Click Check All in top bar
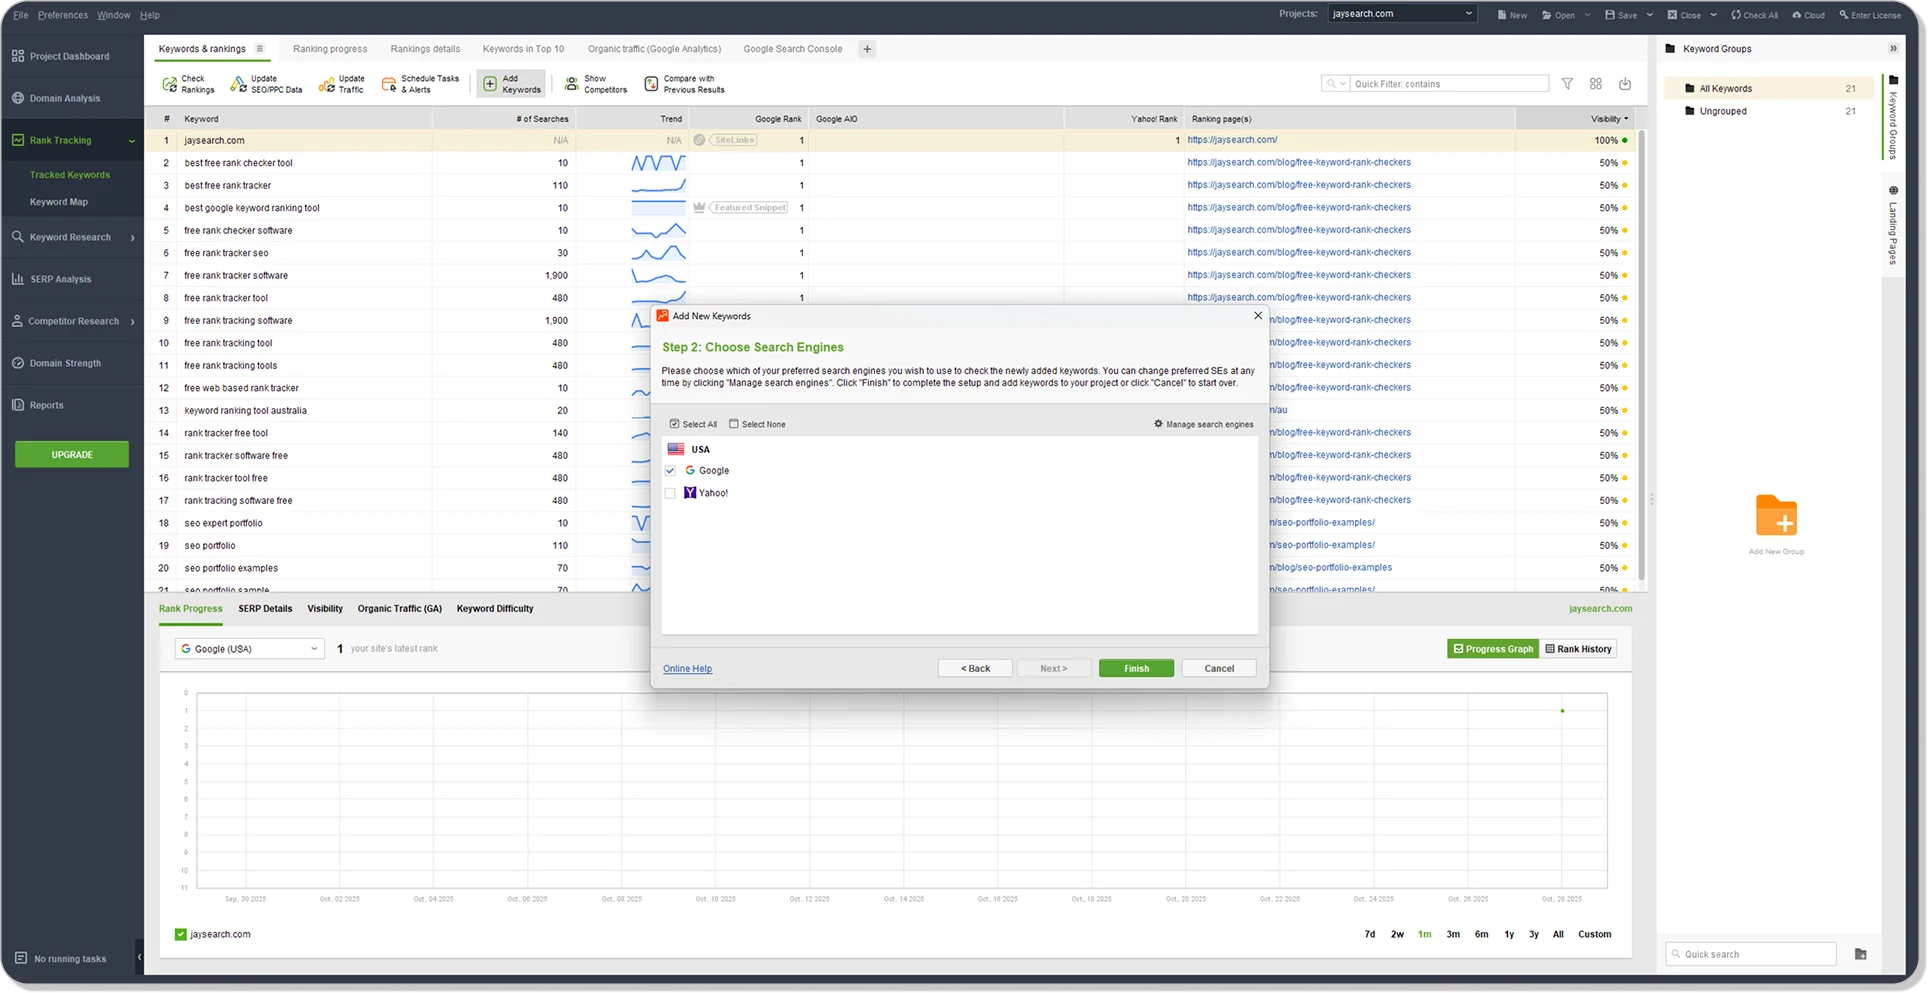The image size is (1928, 993). pos(1754,15)
